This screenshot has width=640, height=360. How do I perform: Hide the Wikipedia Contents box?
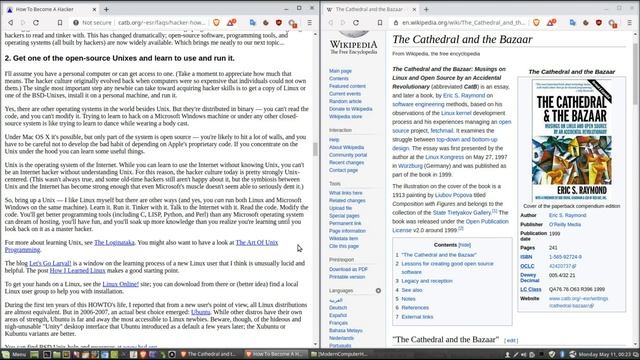(x=464, y=245)
